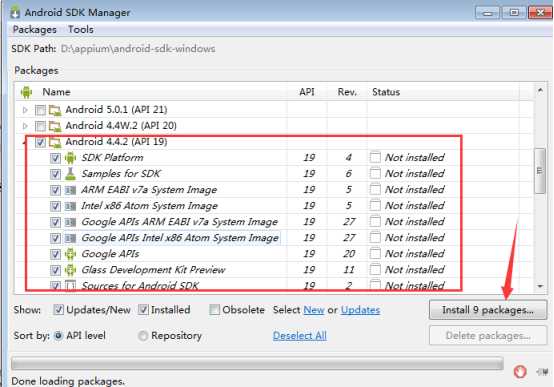Screen dimensions: 554x387
Task: Uncheck the Intel x86 Atom System Image checkbox
Action: click(x=55, y=206)
